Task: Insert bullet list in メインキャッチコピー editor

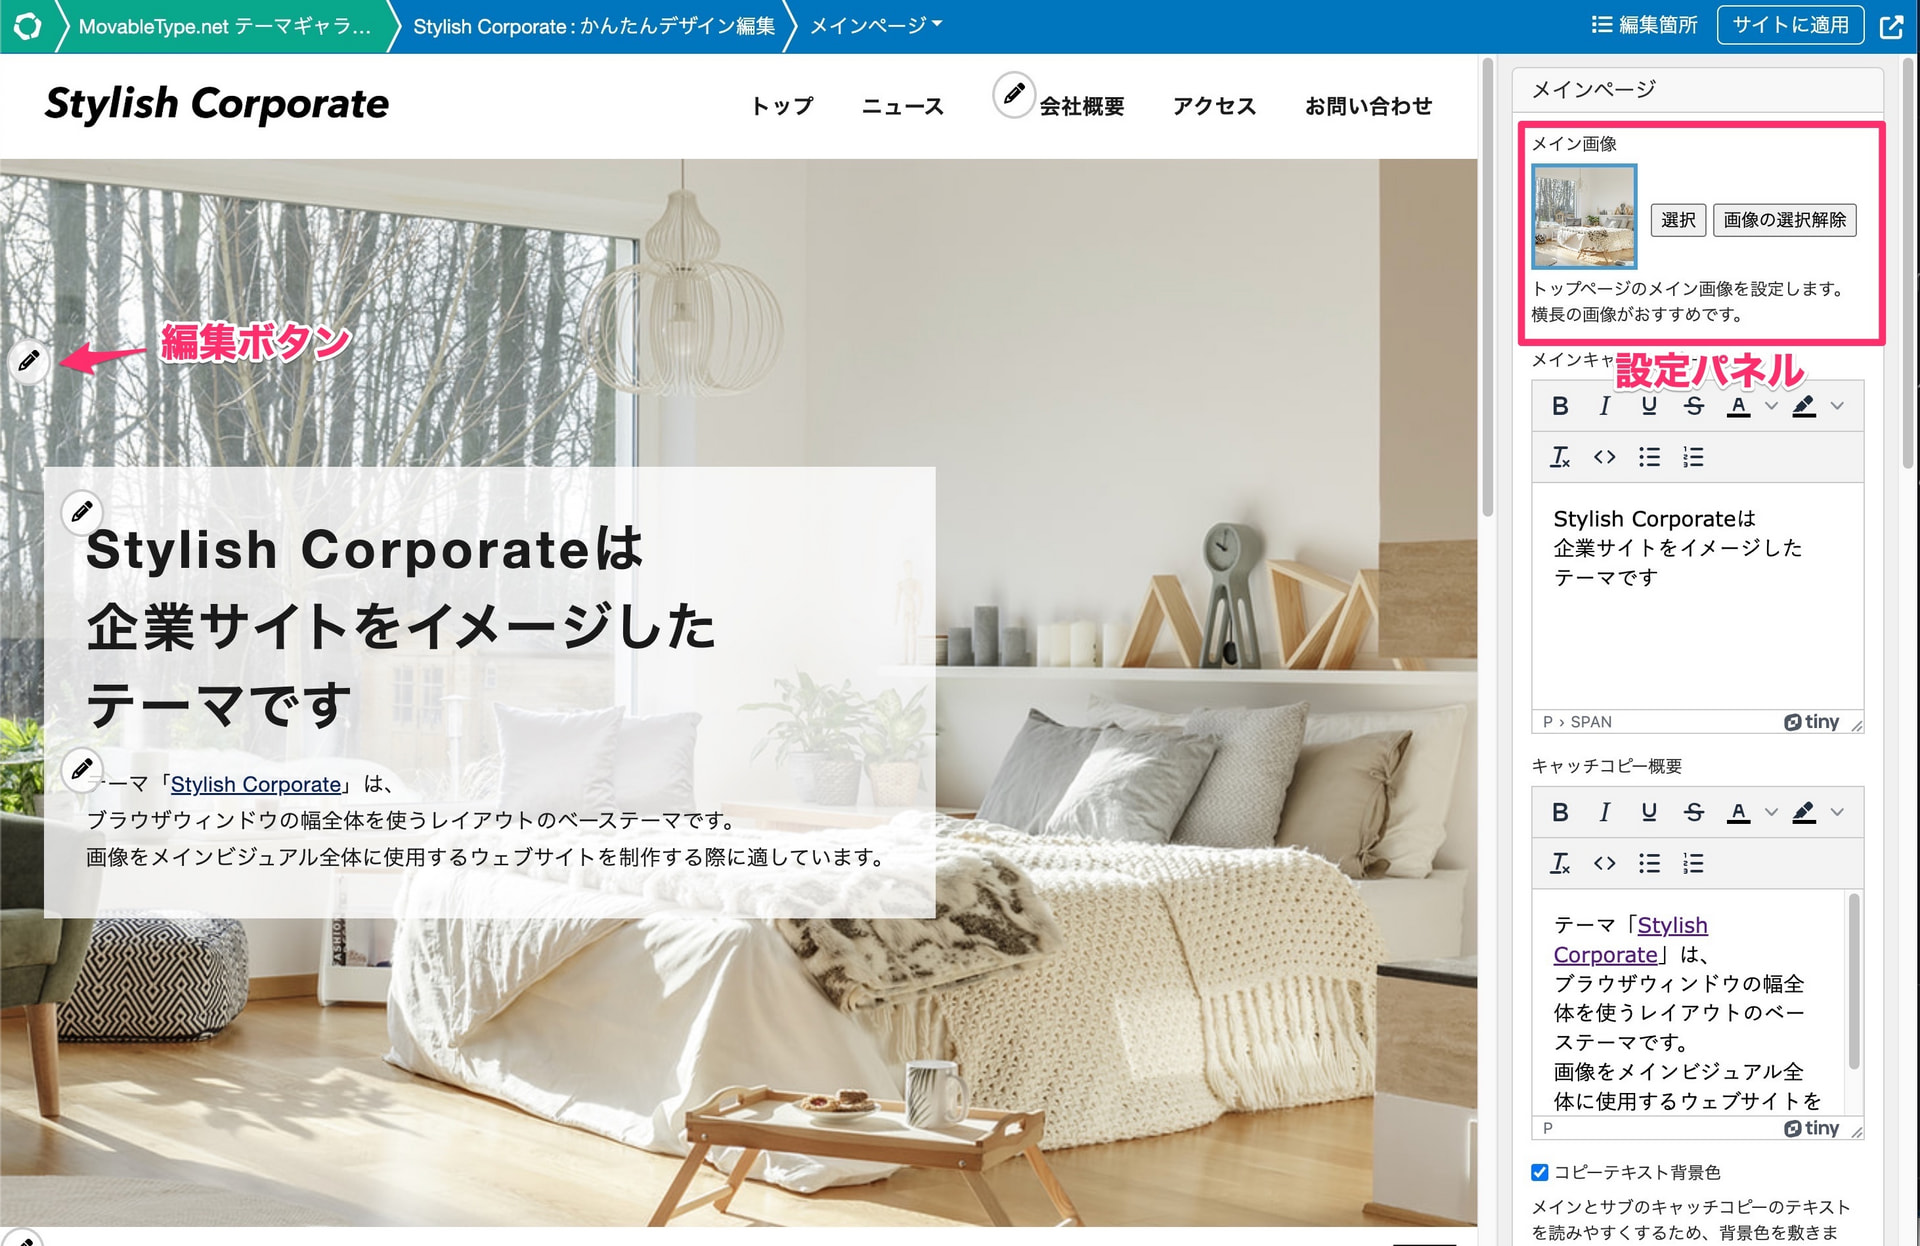Action: 1649,457
